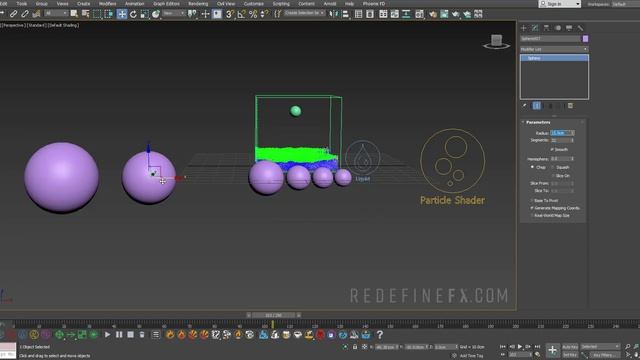Open the Create menu
Image resolution: width=640 pixels, height=360 pixels.
(x=83, y=4)
